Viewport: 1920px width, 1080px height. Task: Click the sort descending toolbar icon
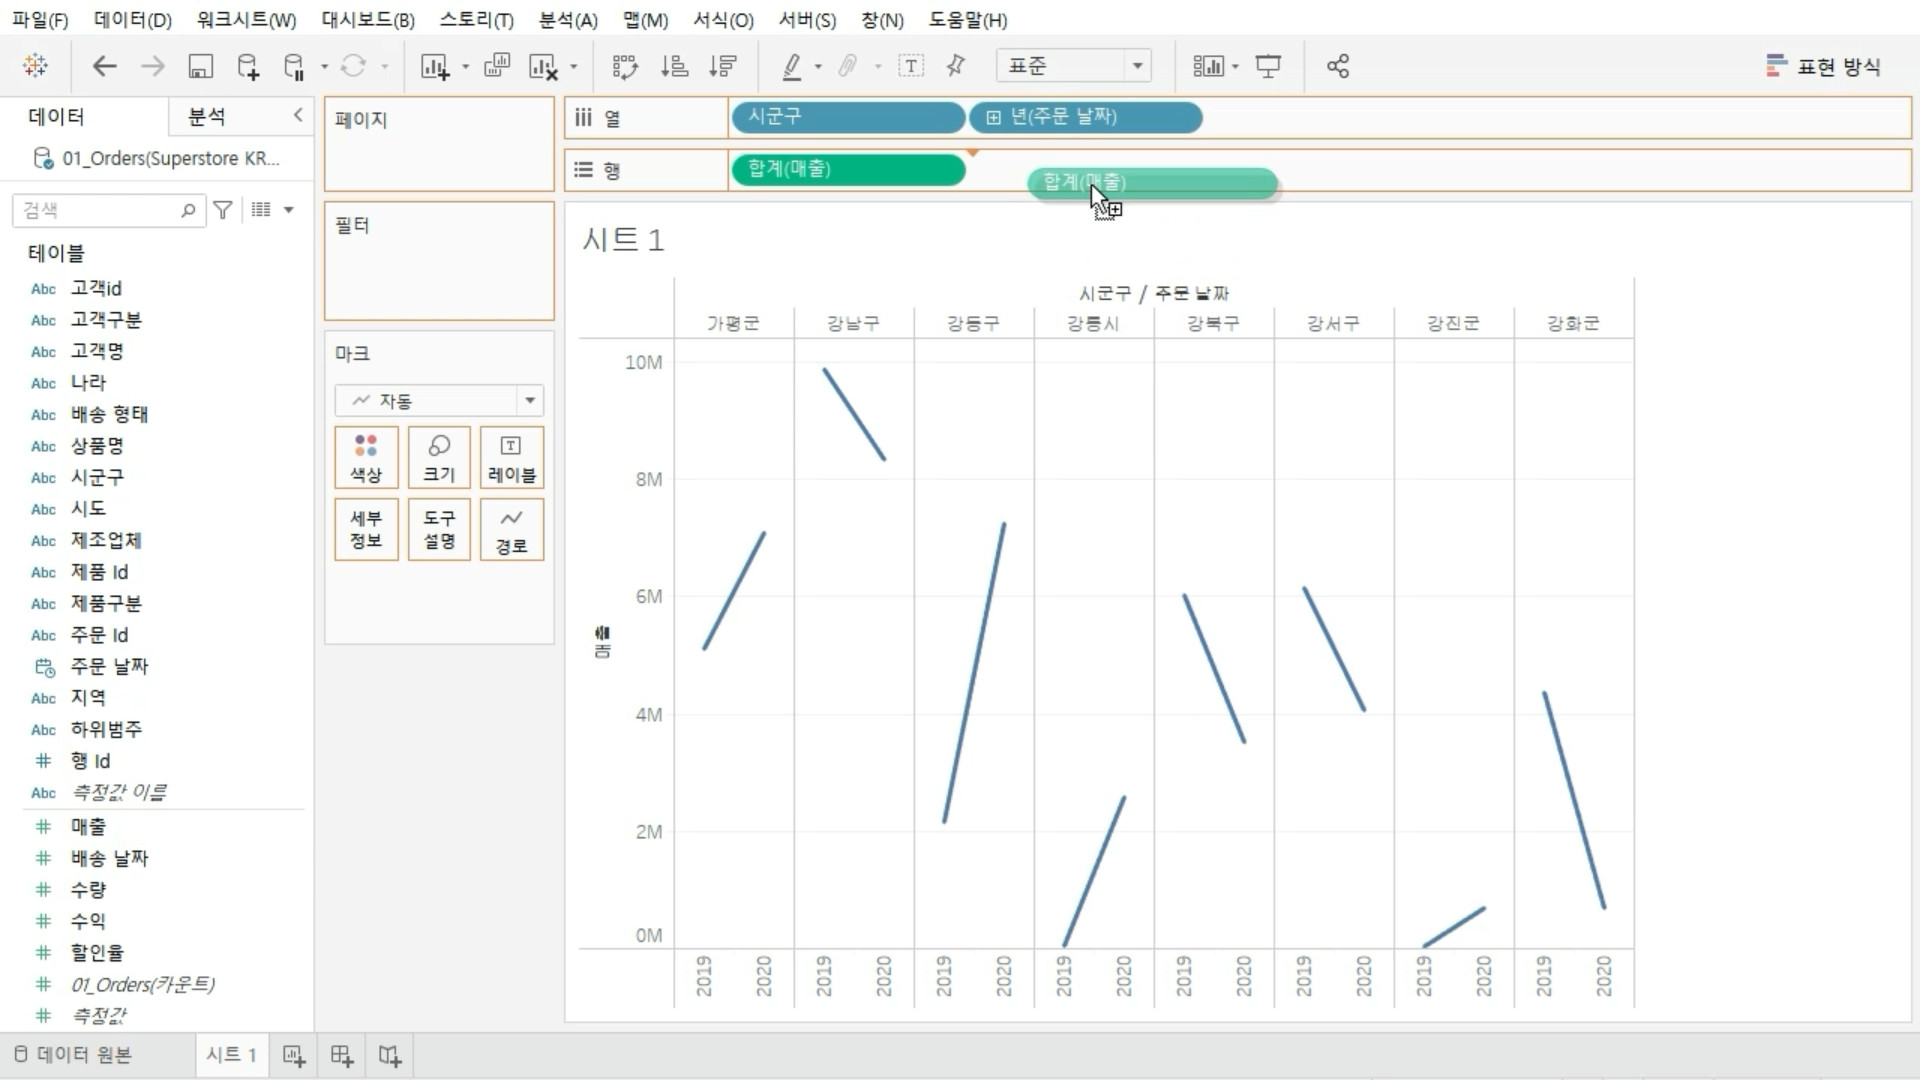point(722,67)
